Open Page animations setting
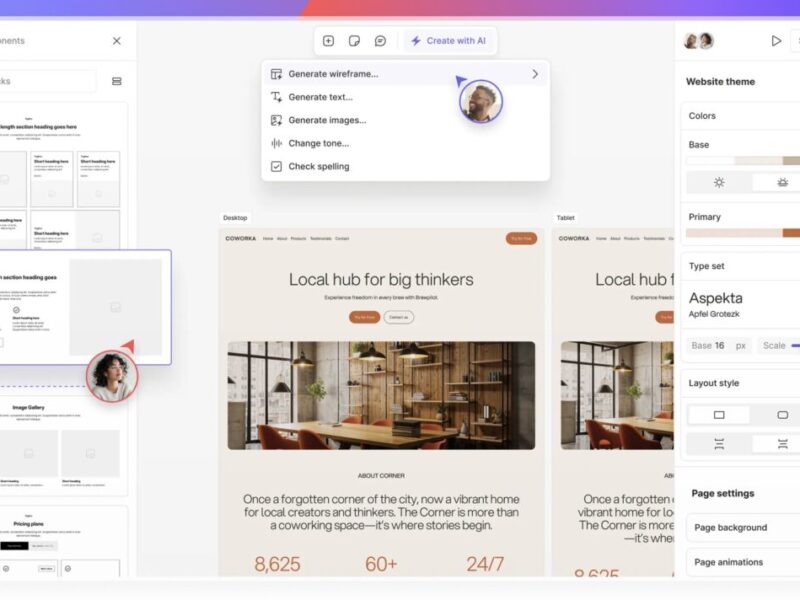This screenshot has width=800, height=600. click(743, 562)
